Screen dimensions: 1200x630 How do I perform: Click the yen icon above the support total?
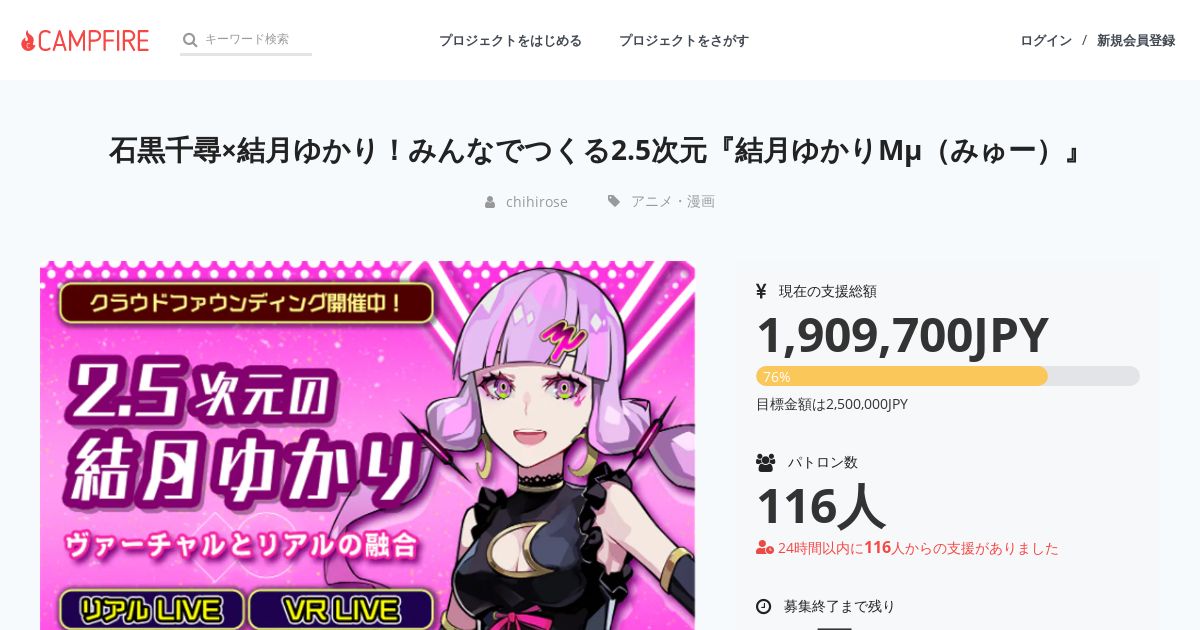pyautogui.click(x=761, y=291)
